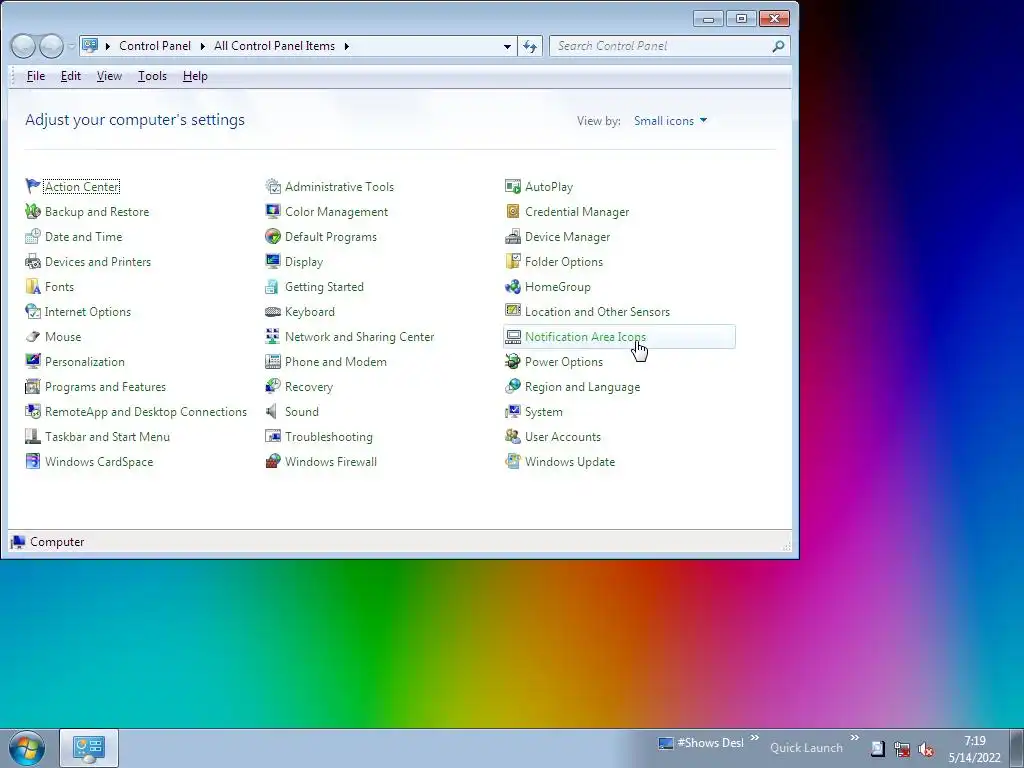The width and height of the screenshot is (1024, 768).
Task: Click the Control Panel taskbar button
Action: 89,748
